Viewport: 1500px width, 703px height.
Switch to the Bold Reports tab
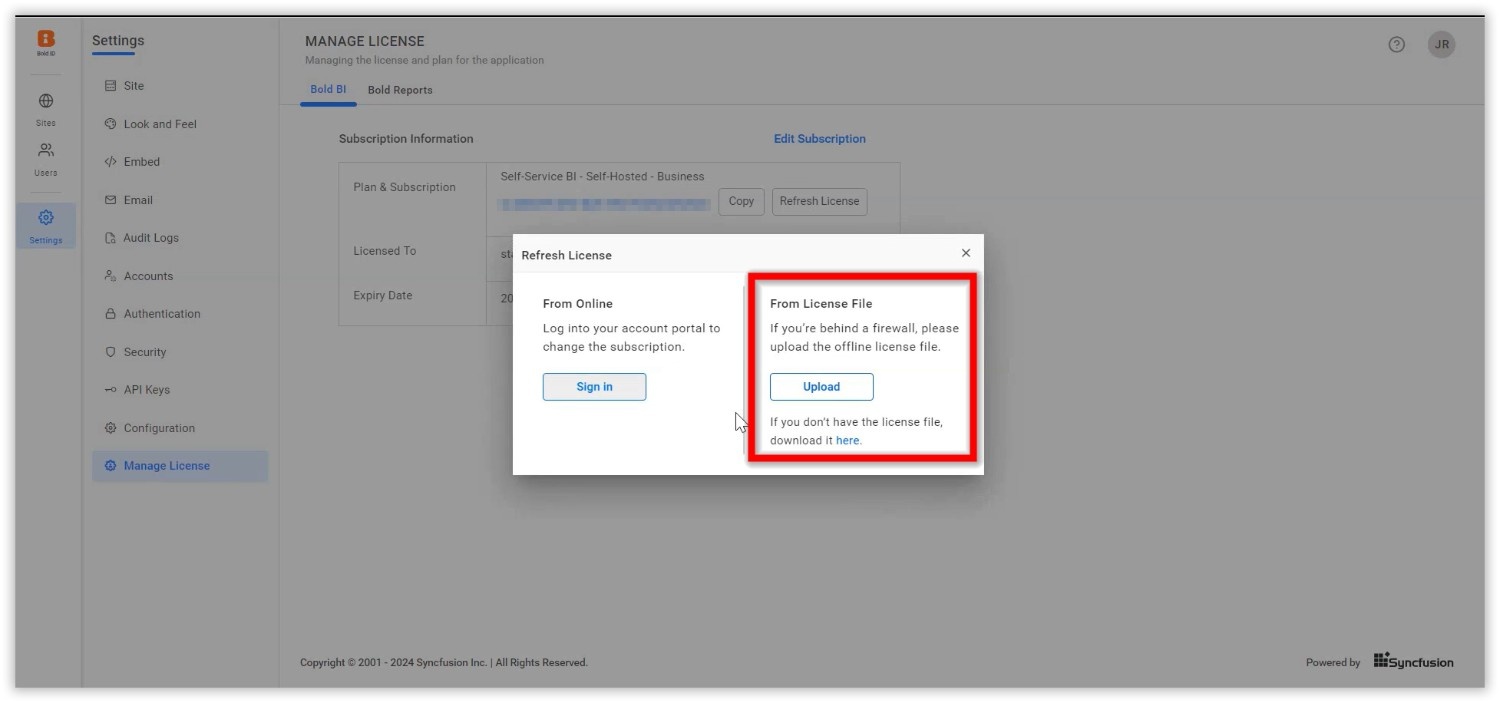coord(400,90)
